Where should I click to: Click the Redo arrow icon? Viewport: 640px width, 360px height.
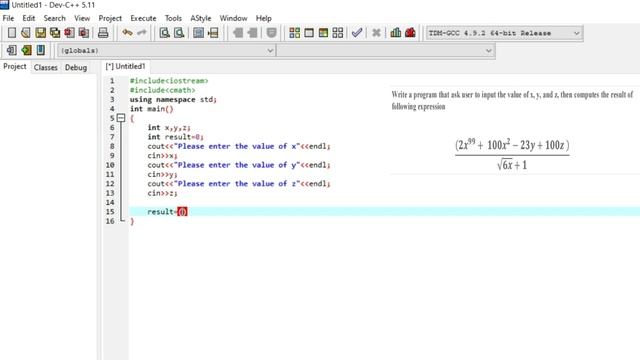(142, 33)
